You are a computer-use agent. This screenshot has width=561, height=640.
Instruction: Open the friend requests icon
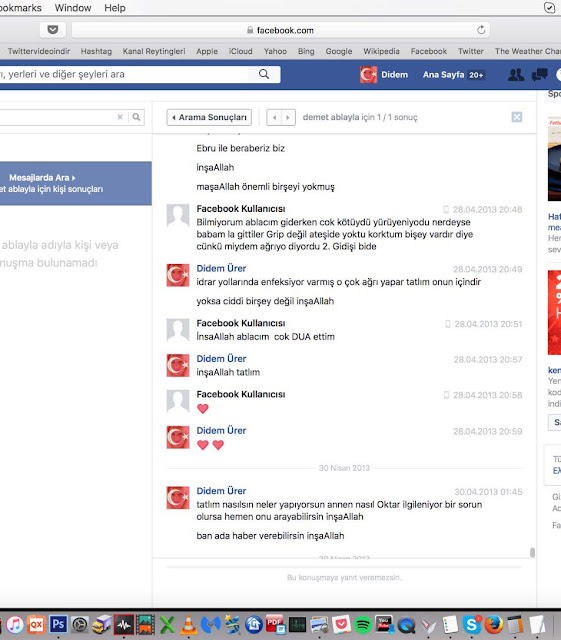coord(516,75)
